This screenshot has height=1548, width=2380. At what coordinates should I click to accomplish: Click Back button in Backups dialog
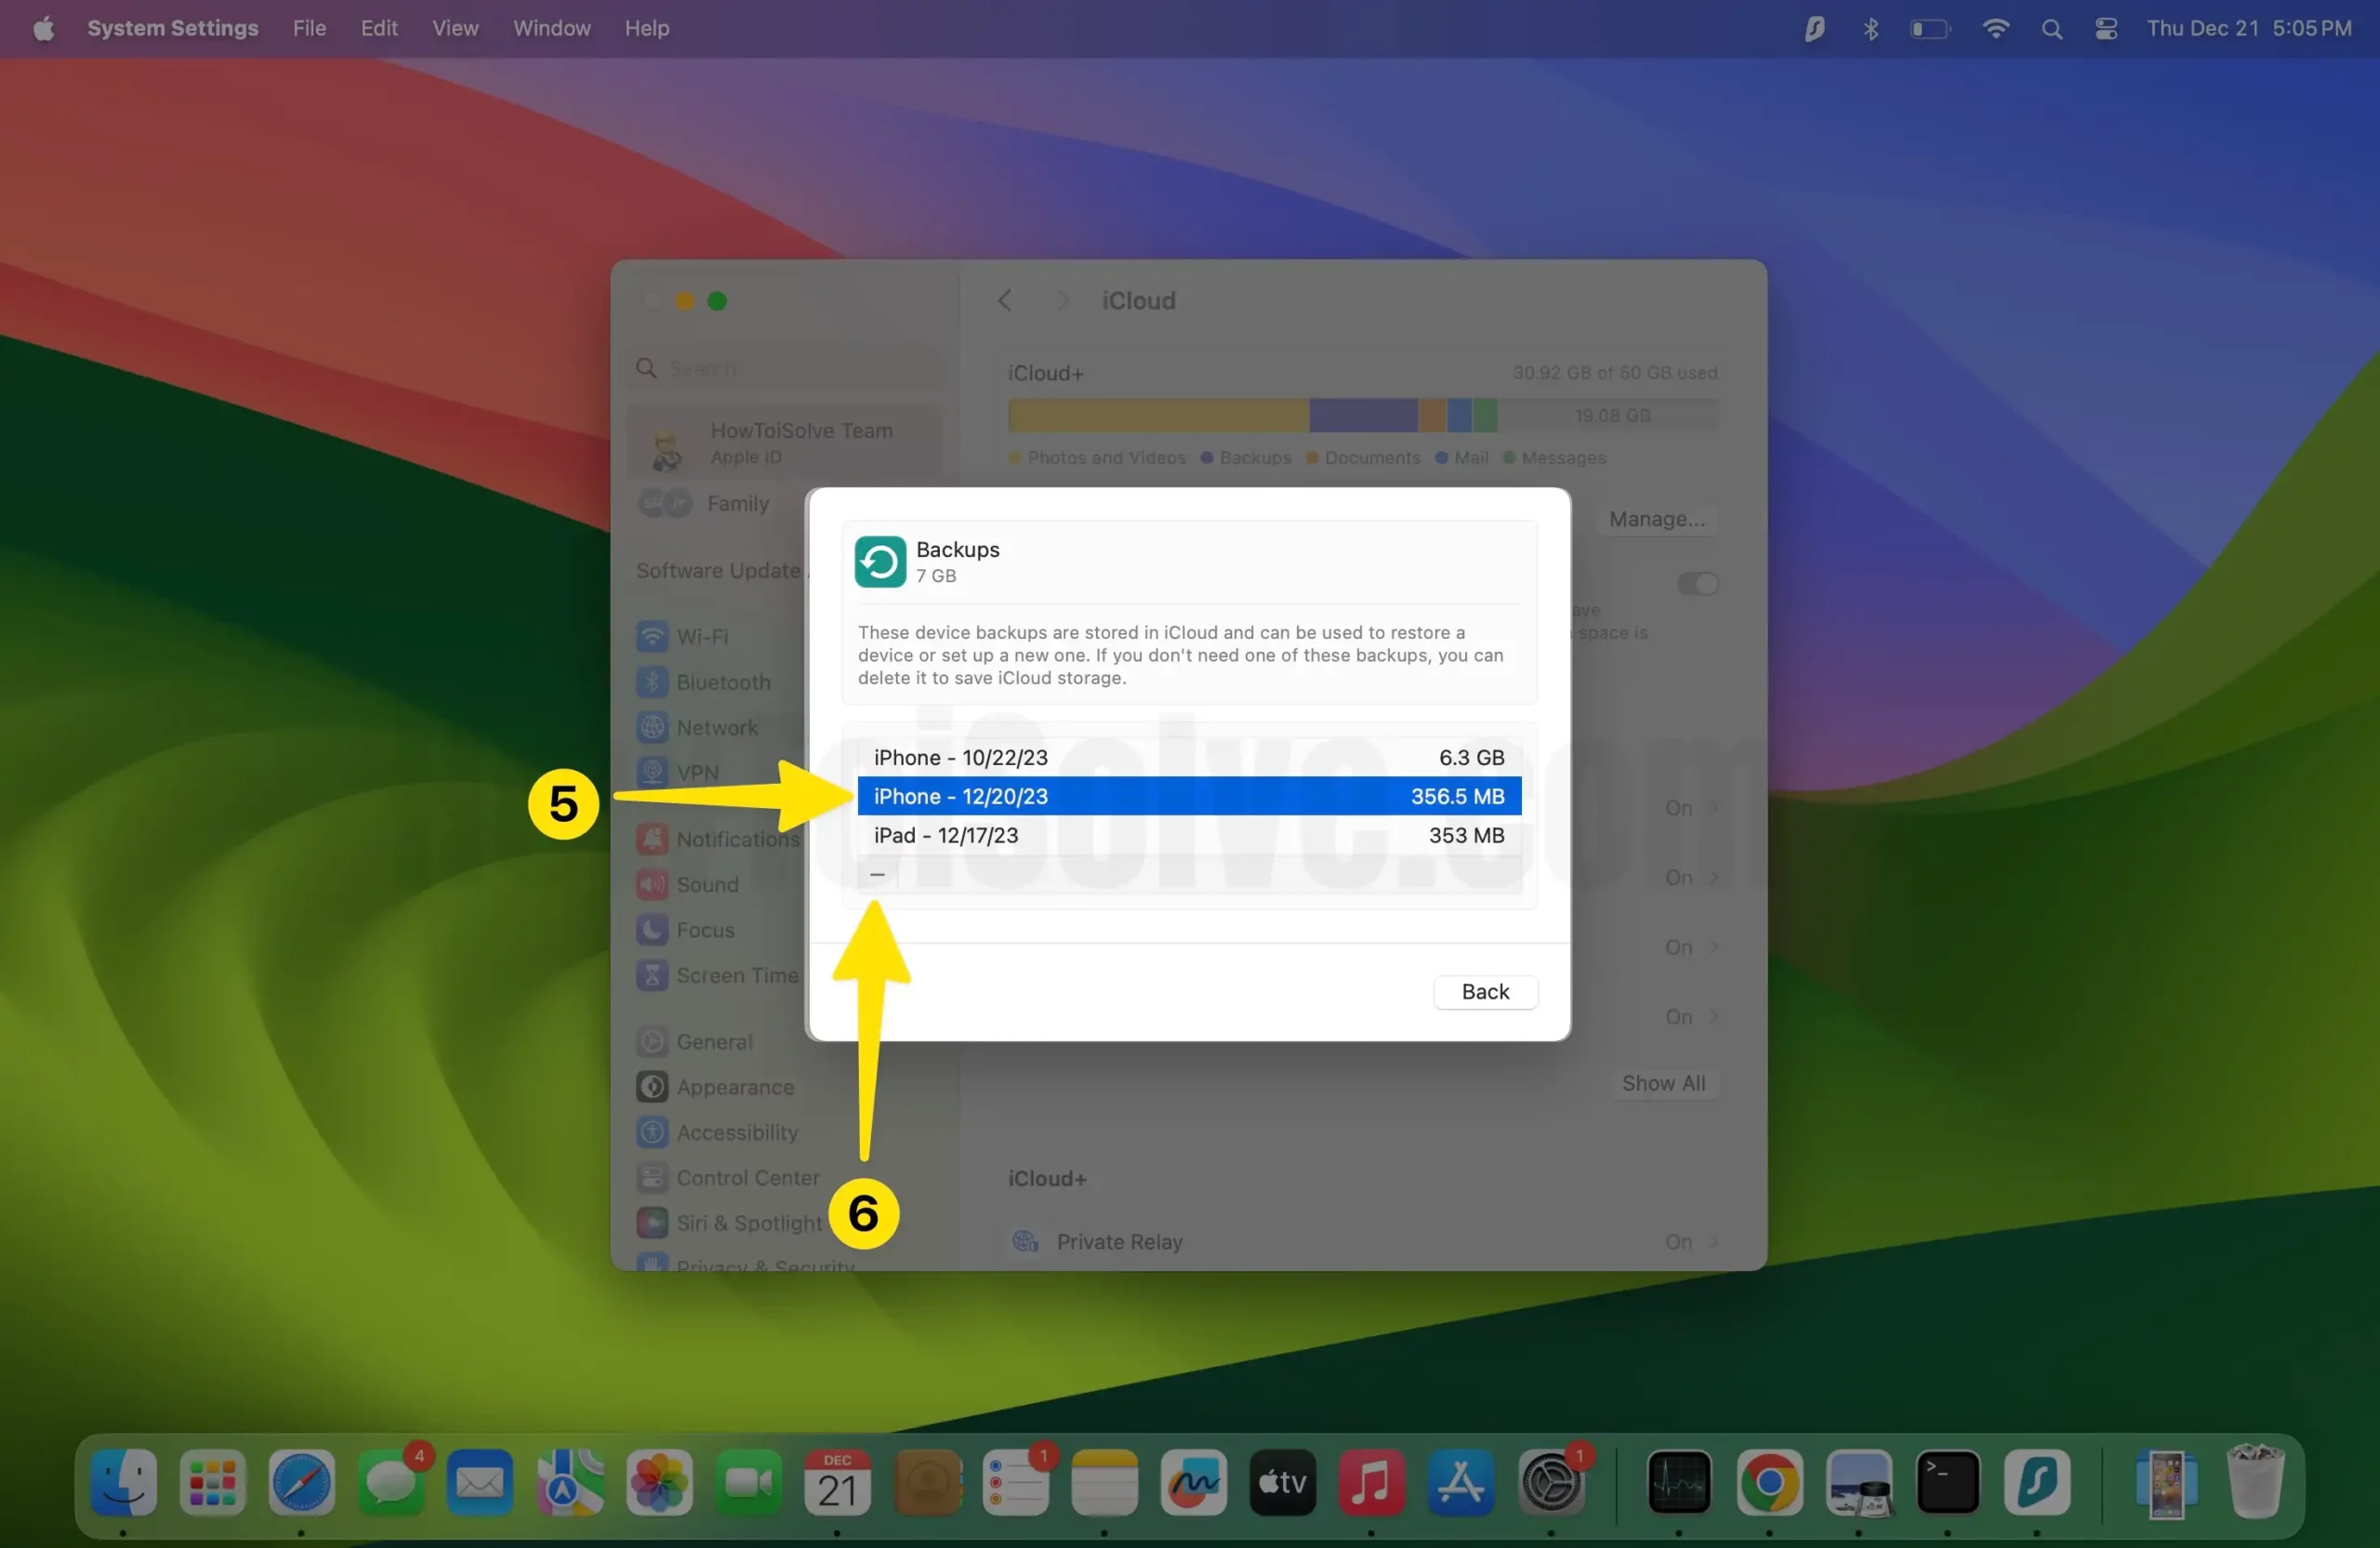tap(1485, 992)
